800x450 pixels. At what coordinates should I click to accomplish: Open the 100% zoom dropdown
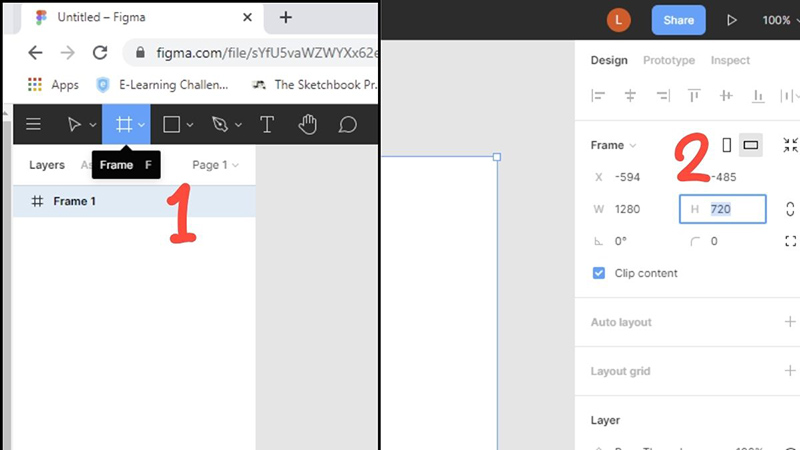click(x=777, y=20)
